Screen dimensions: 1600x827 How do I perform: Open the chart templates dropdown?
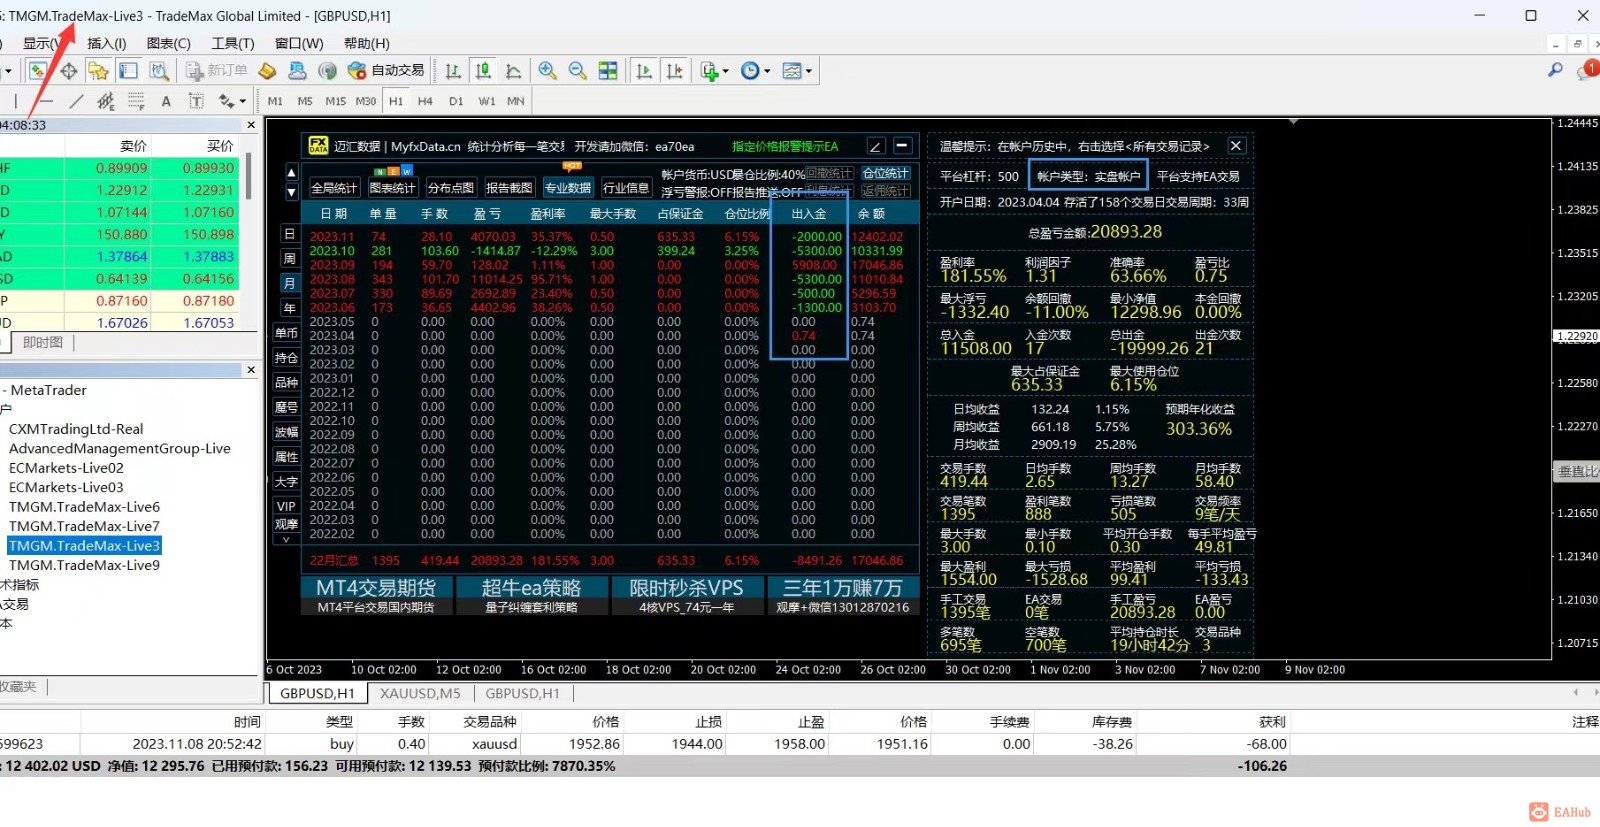(x=797, y=70)
